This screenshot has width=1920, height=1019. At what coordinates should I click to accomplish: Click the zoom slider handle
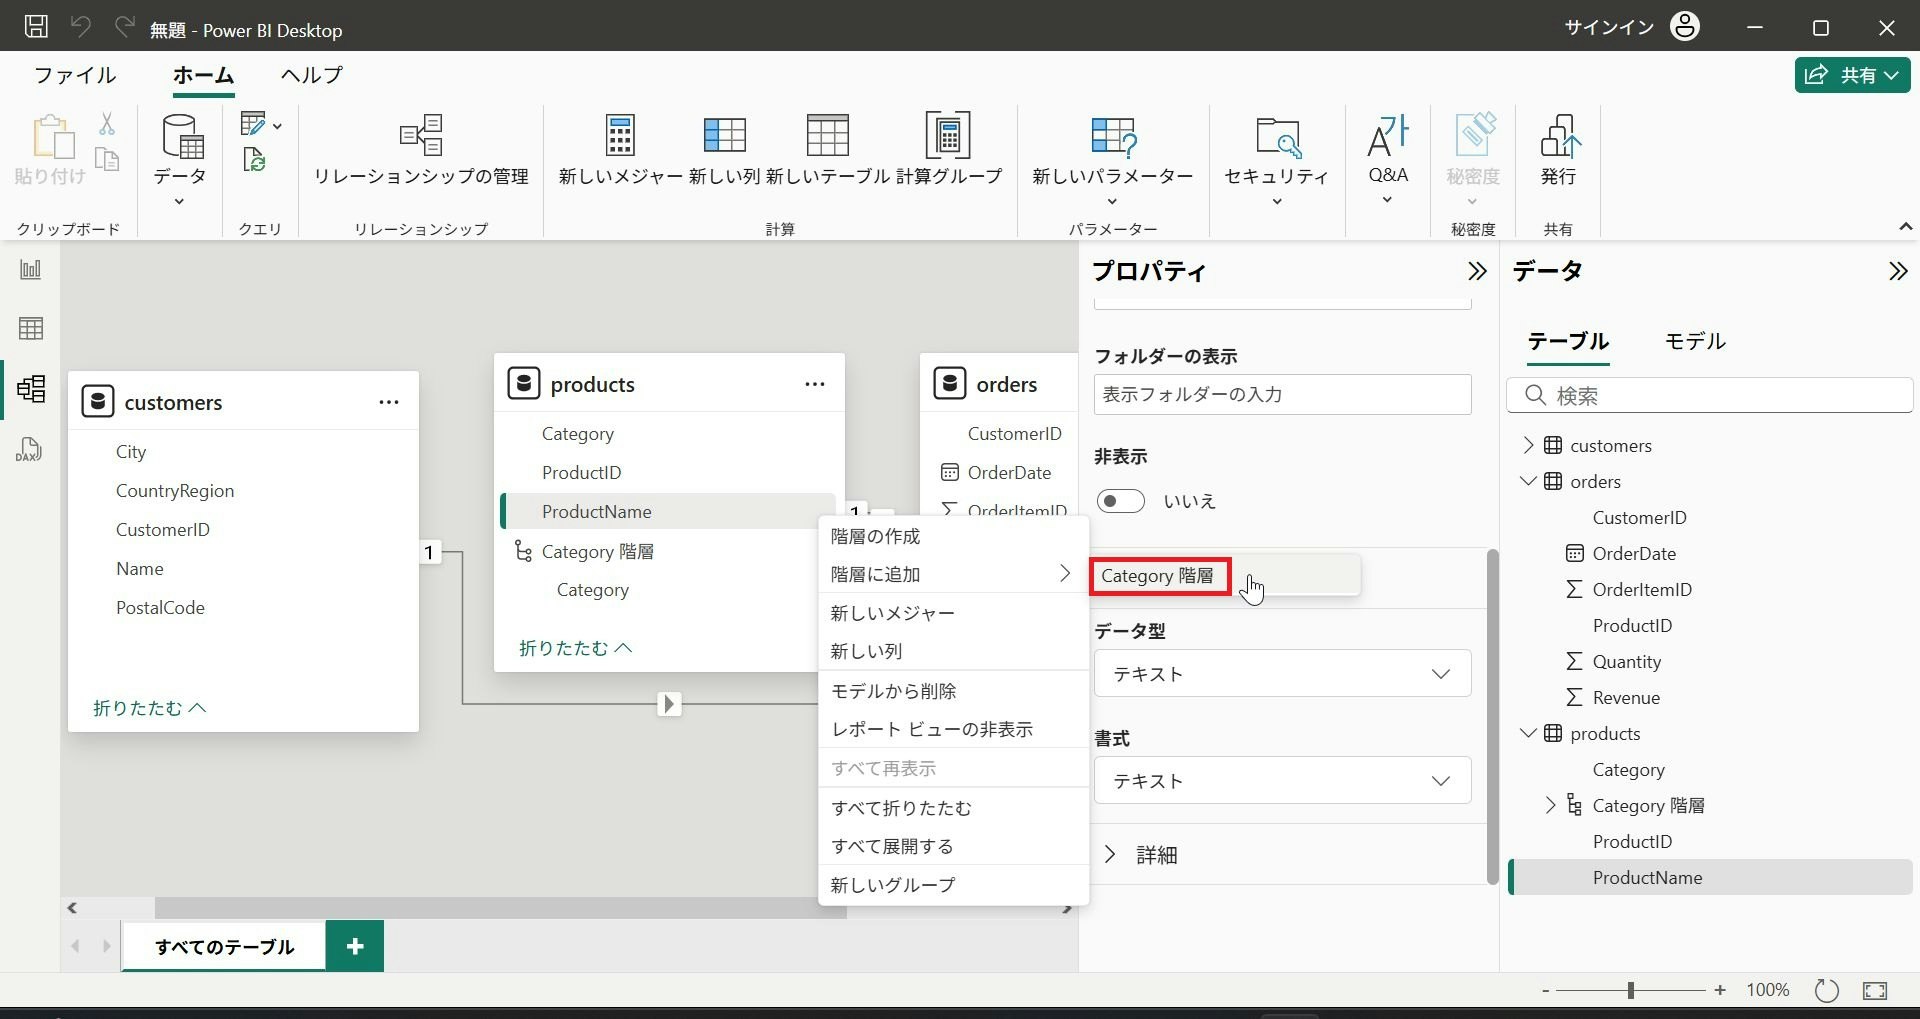1630,990
